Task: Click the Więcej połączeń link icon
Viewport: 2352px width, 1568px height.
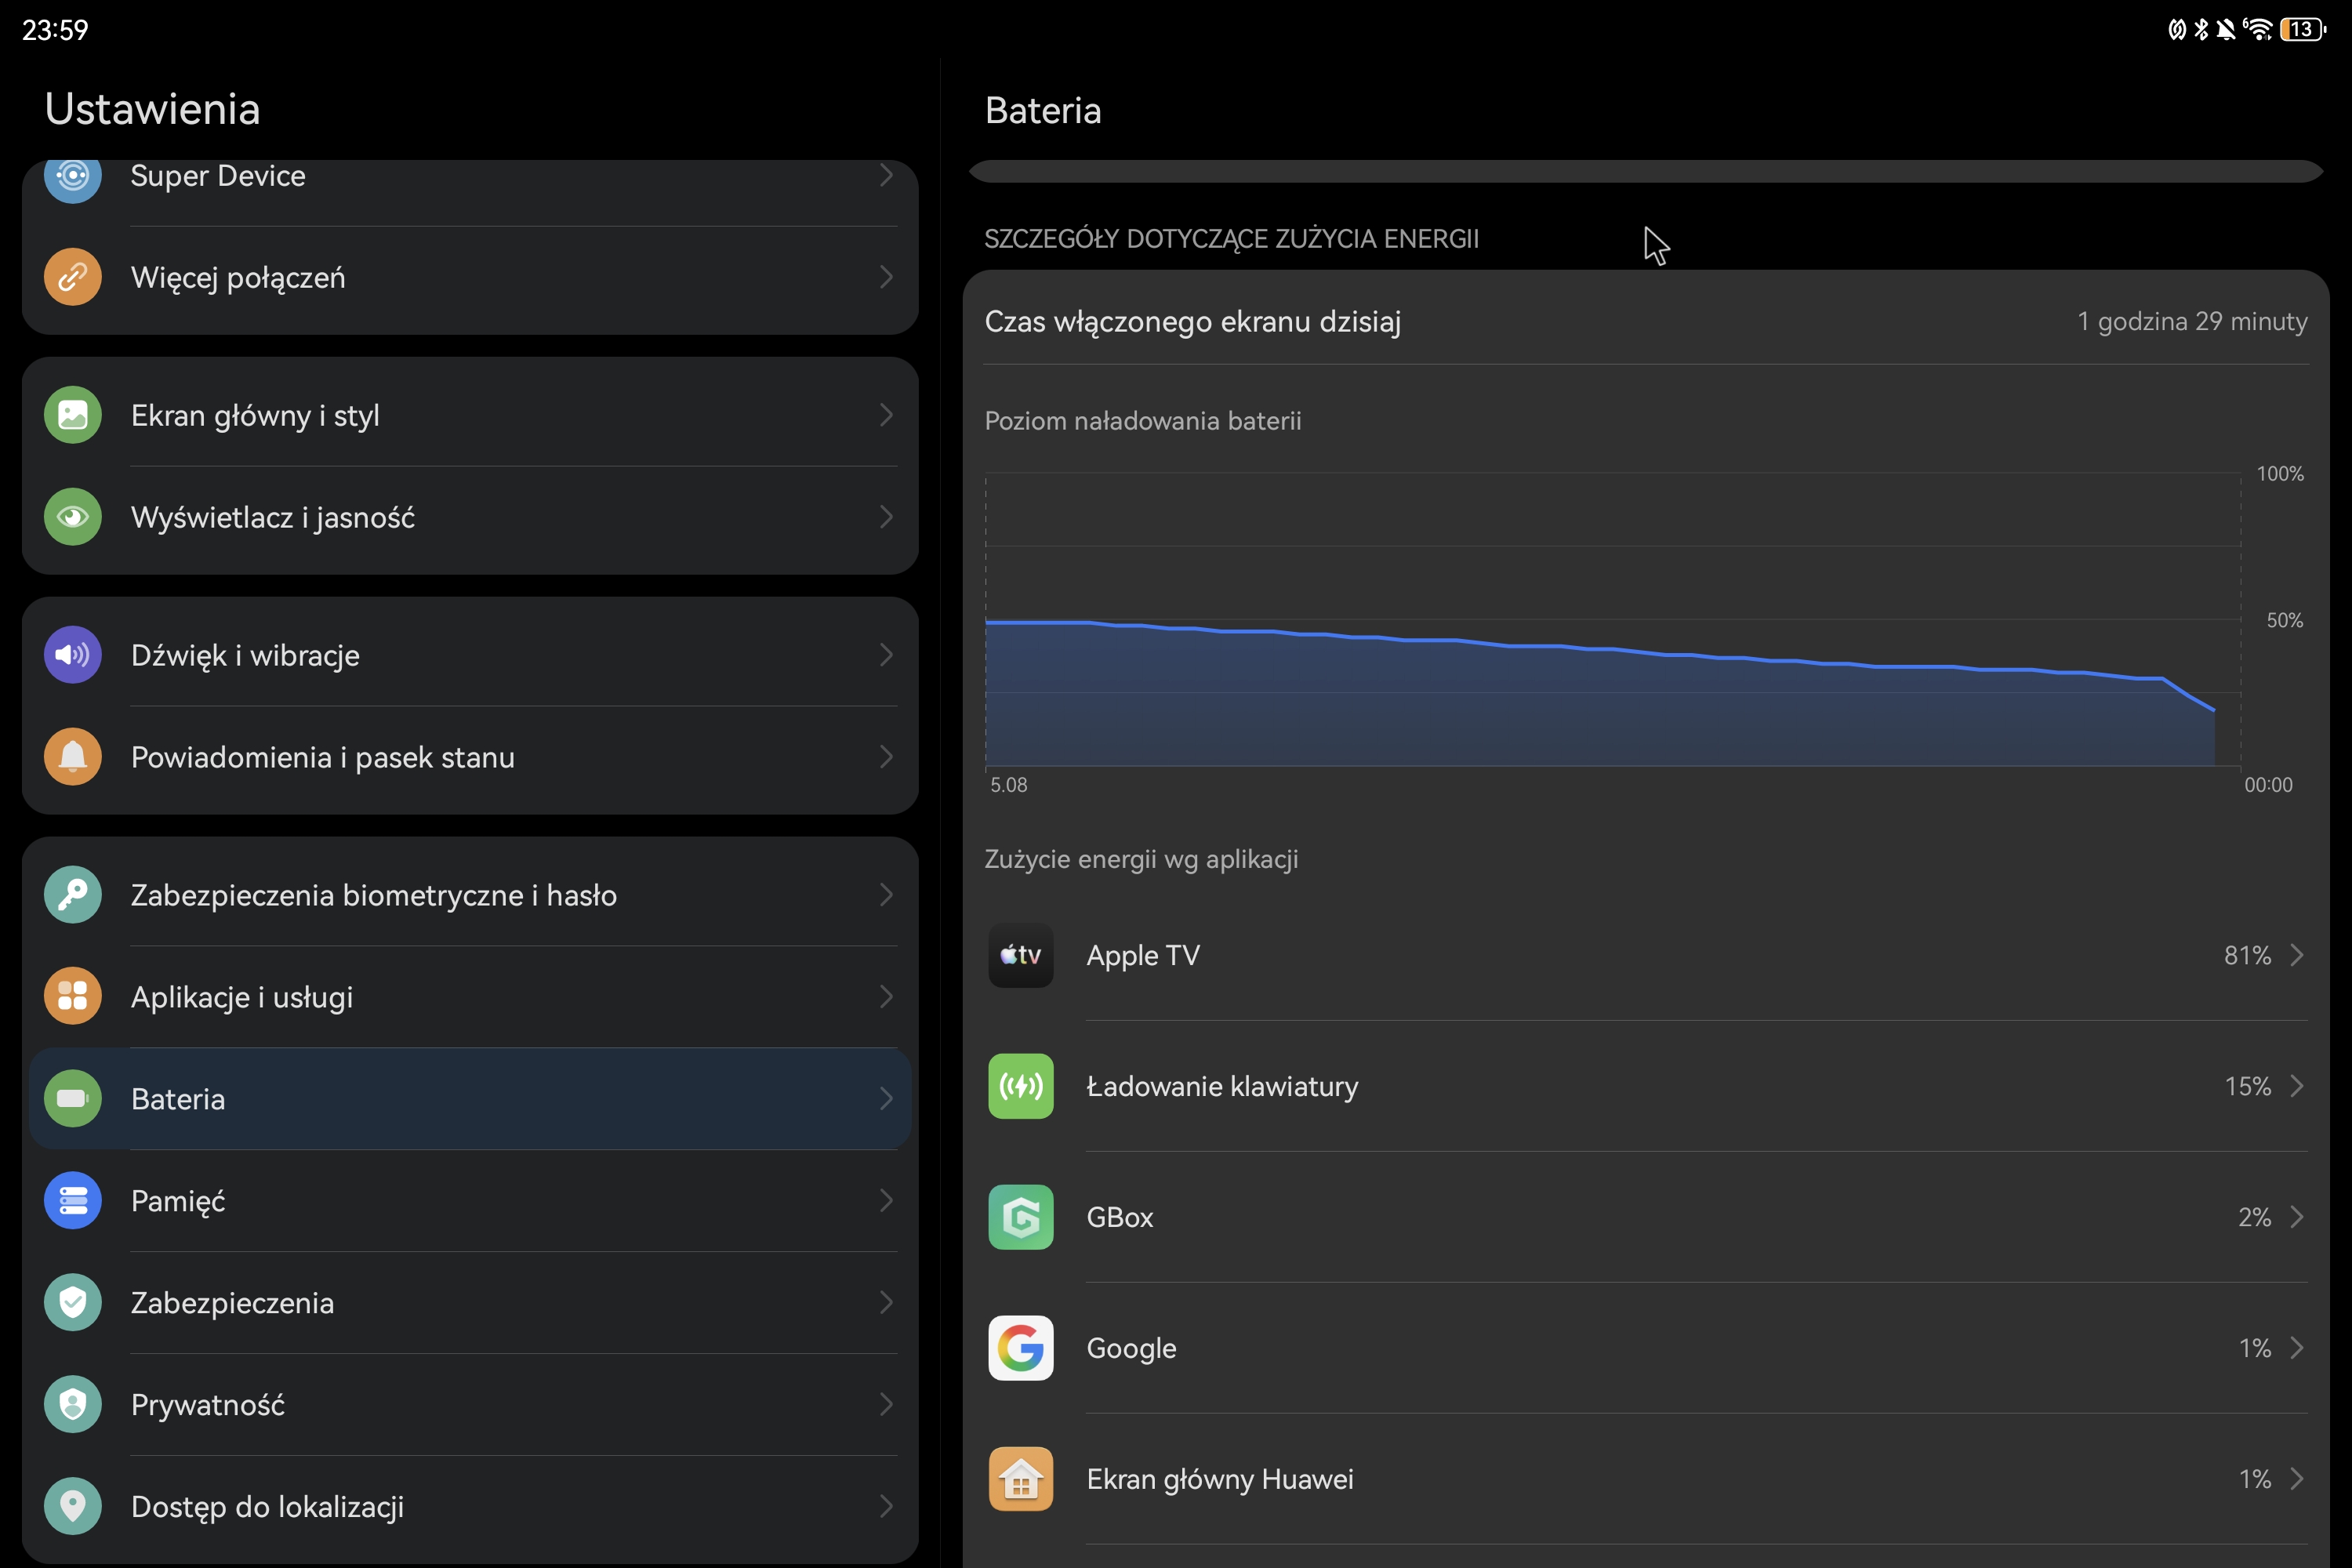Action: tap(72, 277)
